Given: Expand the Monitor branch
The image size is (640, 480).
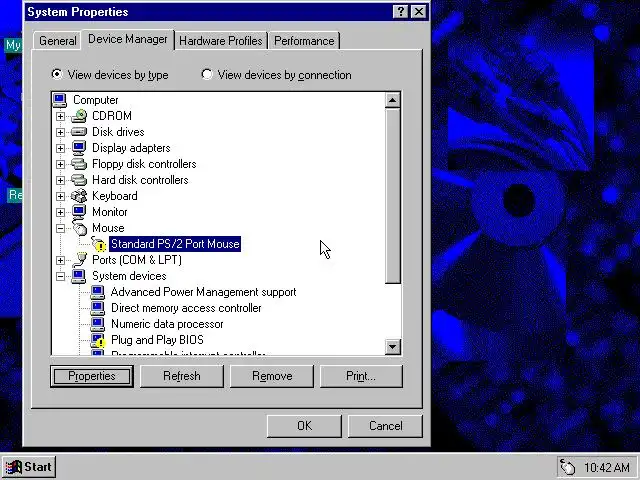Looking at the screenshot, I should pos(60,212).
